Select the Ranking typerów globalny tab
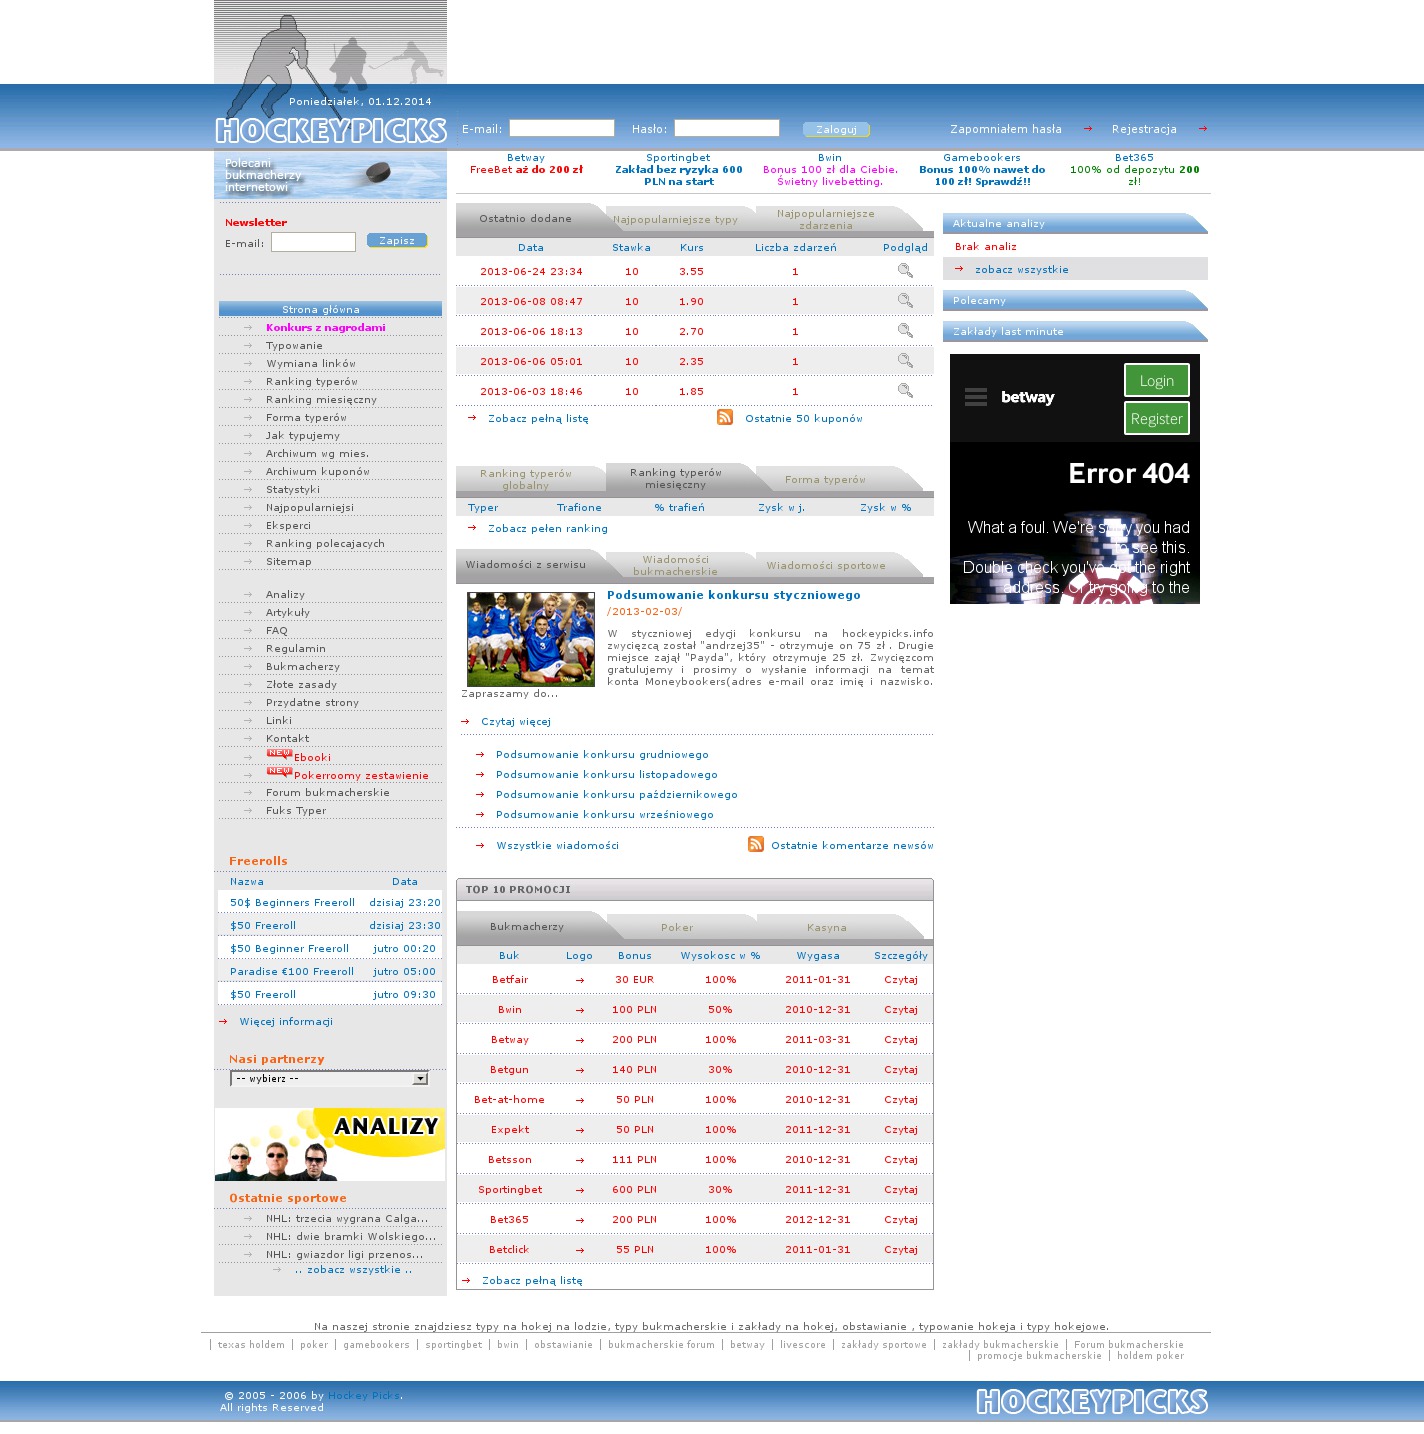 pyautogui.click(x=525, y=479)
